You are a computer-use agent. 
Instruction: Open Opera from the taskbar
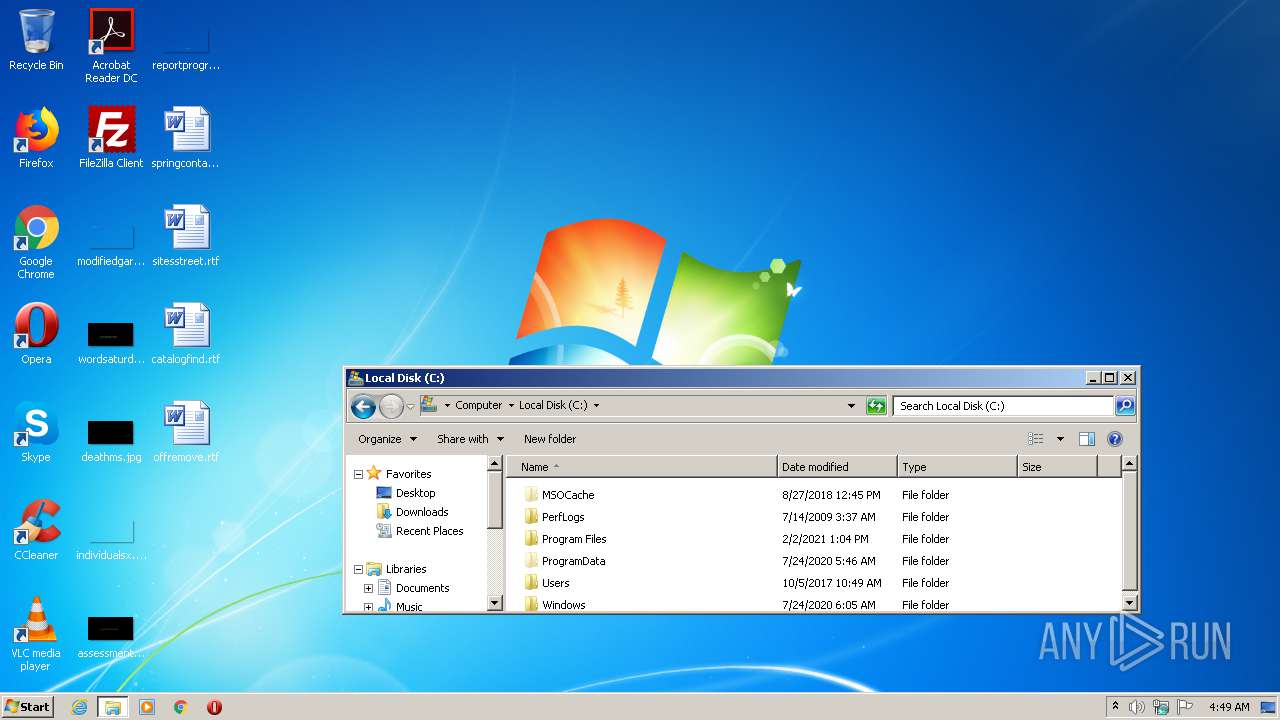pos(214,707)
